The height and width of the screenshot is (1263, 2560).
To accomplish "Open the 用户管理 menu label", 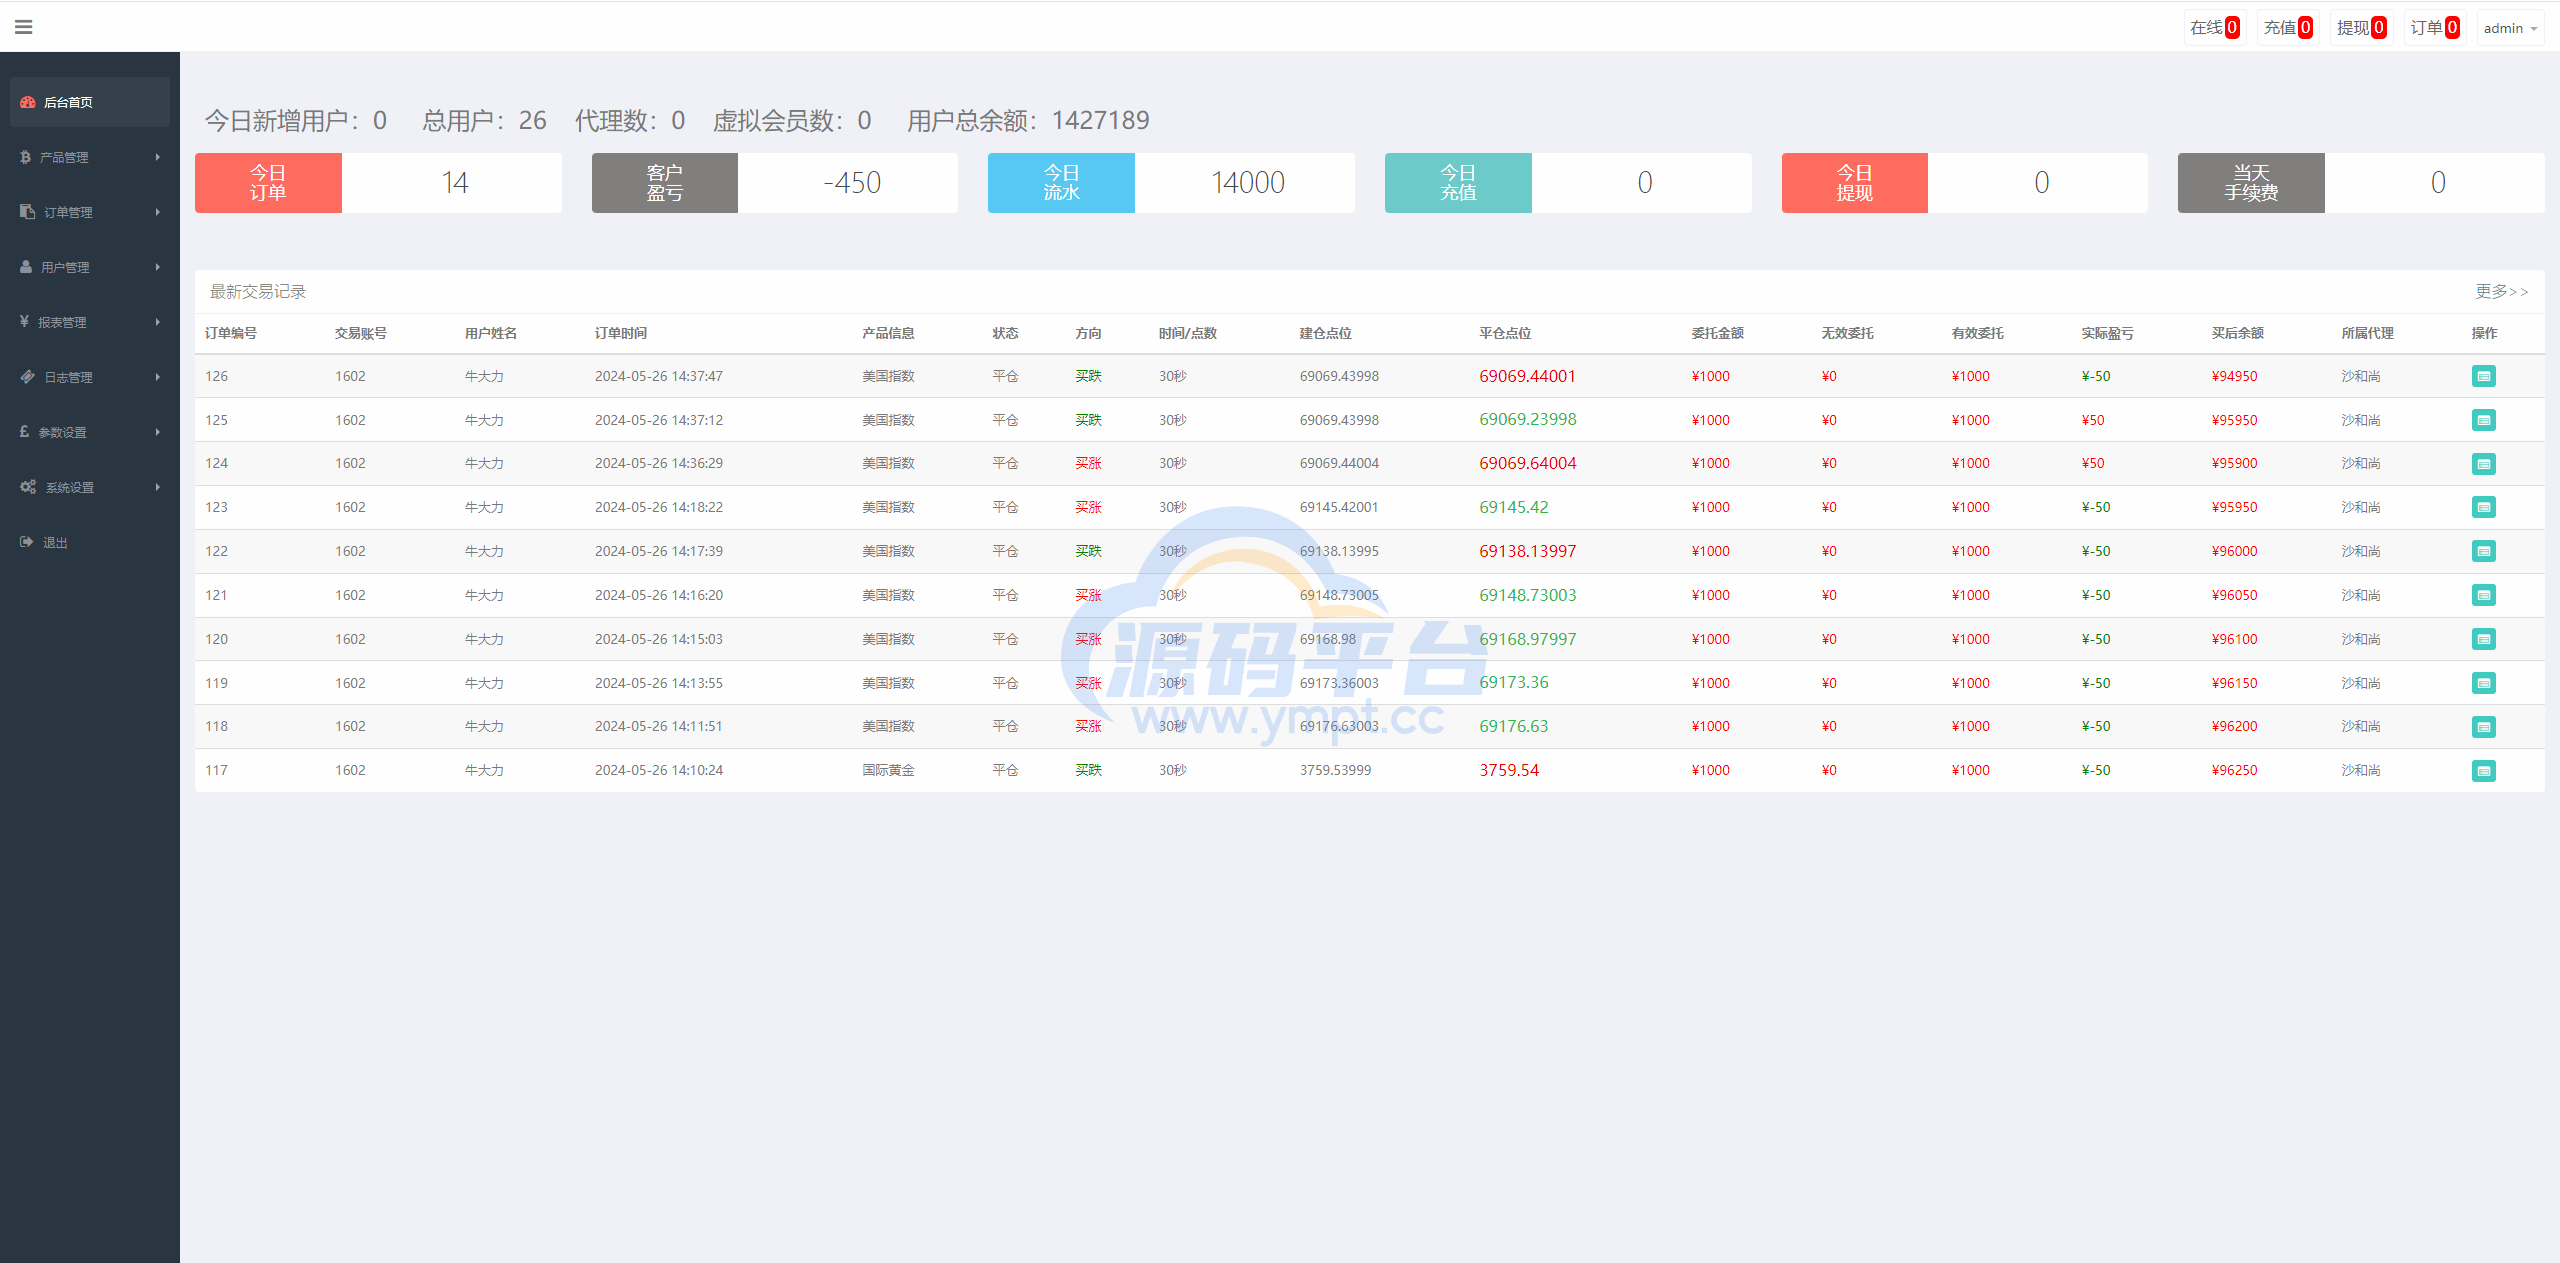I will point(65,267).
